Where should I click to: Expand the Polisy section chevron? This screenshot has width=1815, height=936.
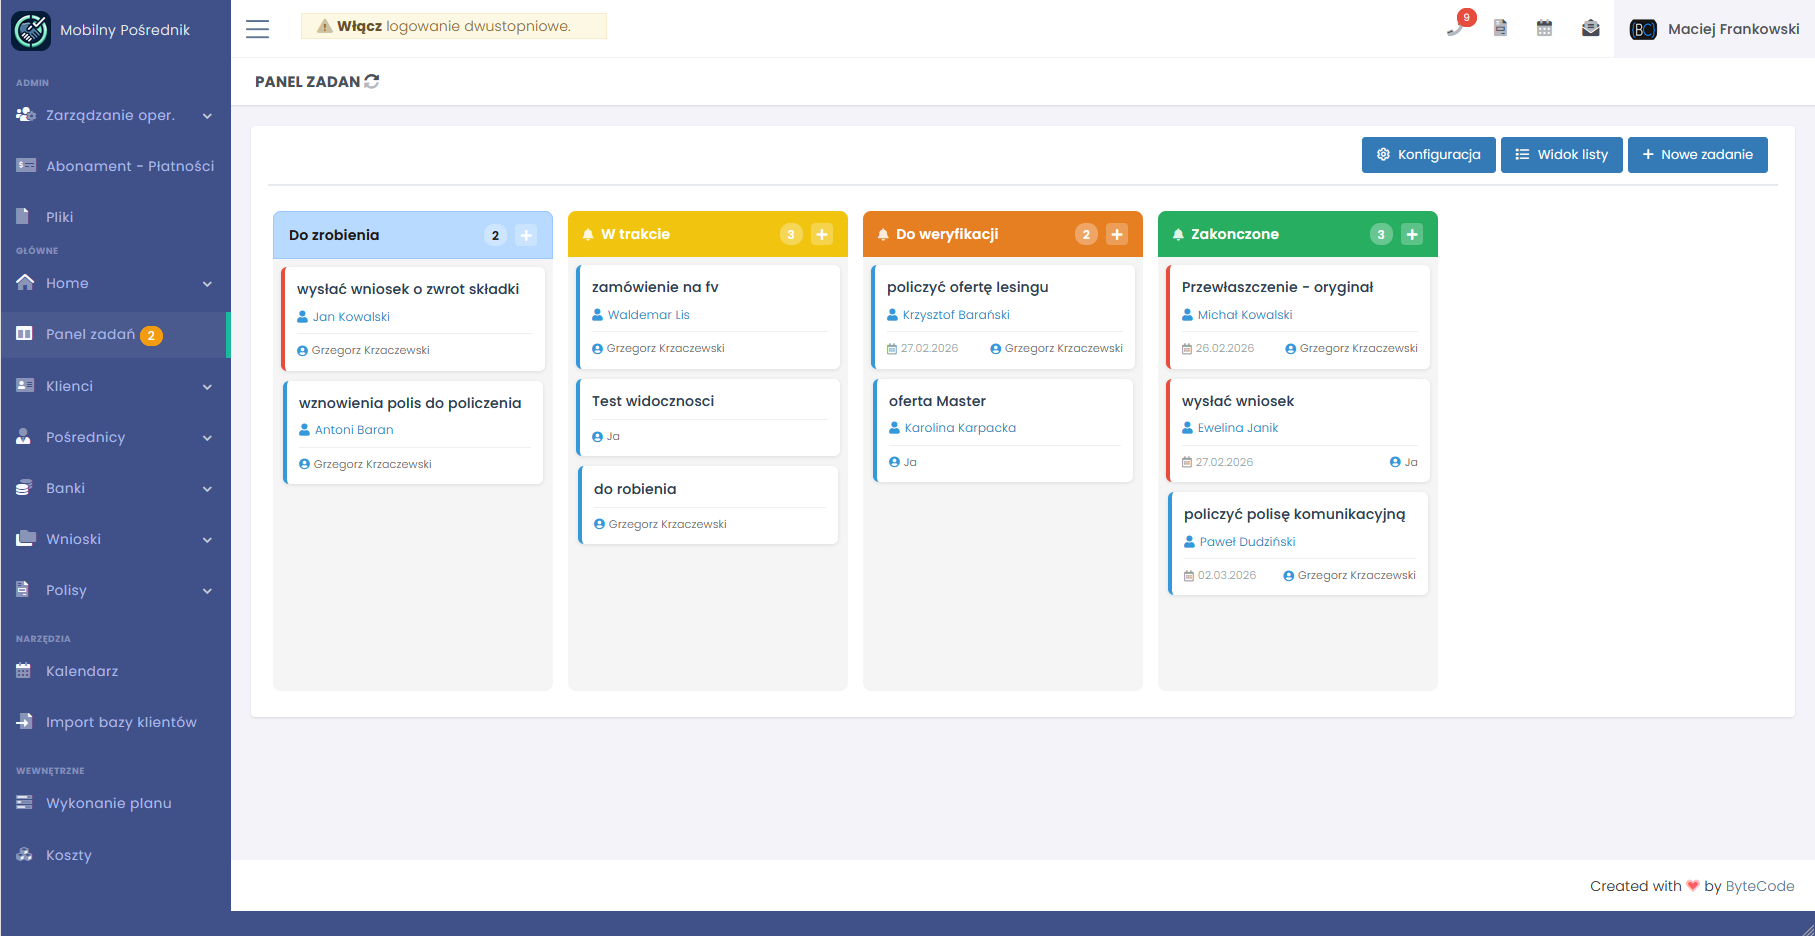pos(207,590)
